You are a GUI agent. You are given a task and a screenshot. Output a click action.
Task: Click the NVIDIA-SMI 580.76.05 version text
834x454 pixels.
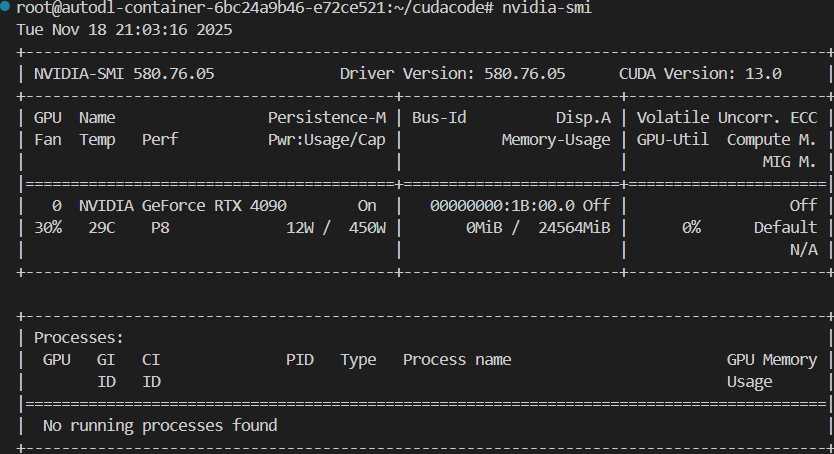124,74
